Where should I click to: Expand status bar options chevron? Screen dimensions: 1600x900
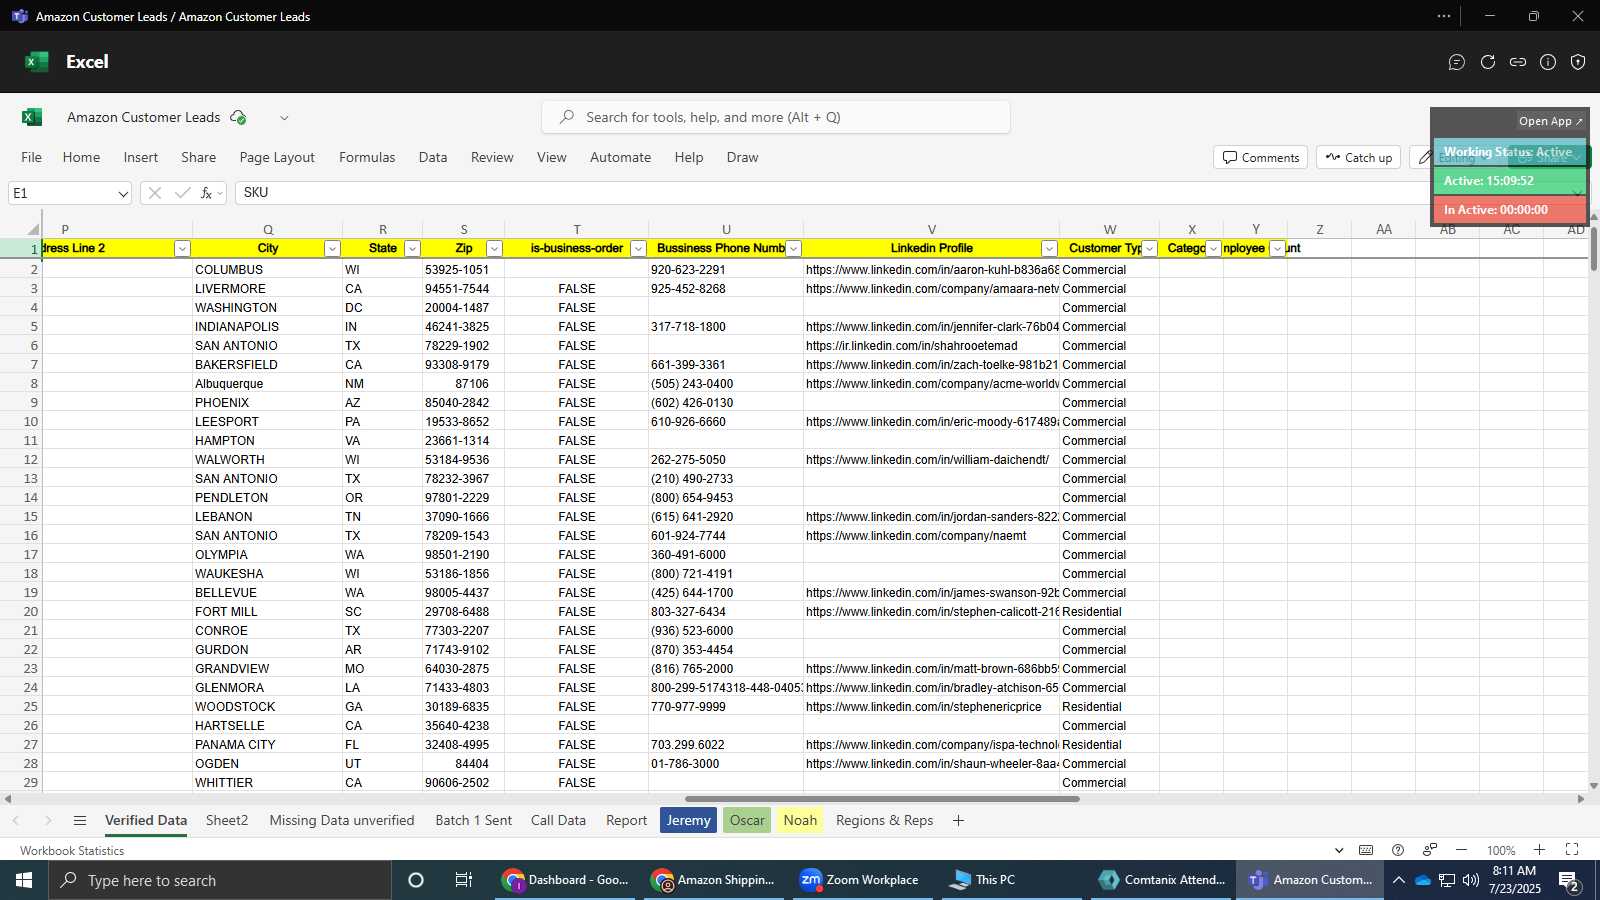(x=1339, y=850)
